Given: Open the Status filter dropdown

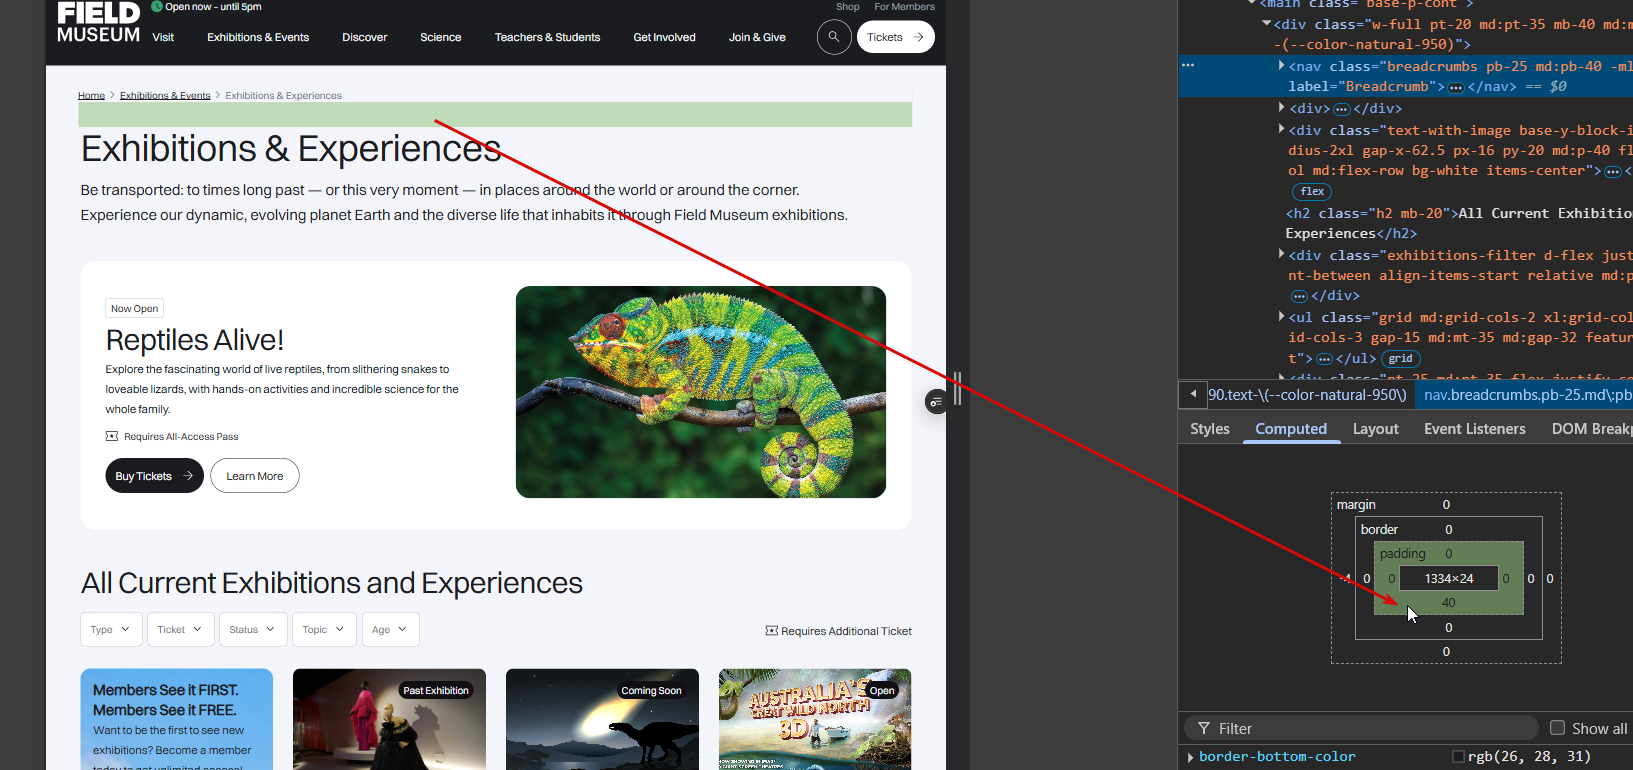Looking at the screenshot, I should [x=253, y=630].
